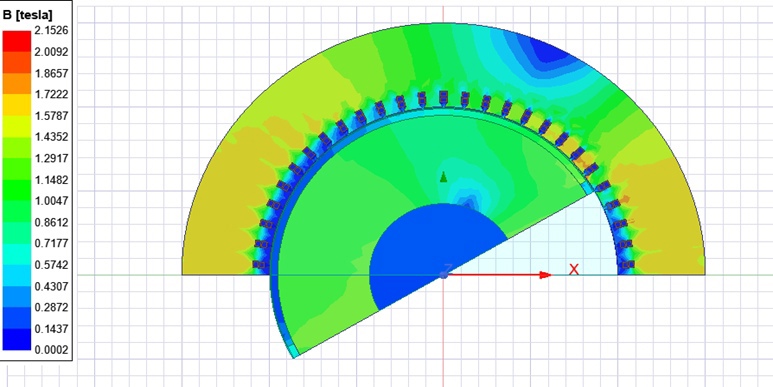Select the red X-axis arrow
The height and width of the screenshot is (387, 773).
click(498, 275)
